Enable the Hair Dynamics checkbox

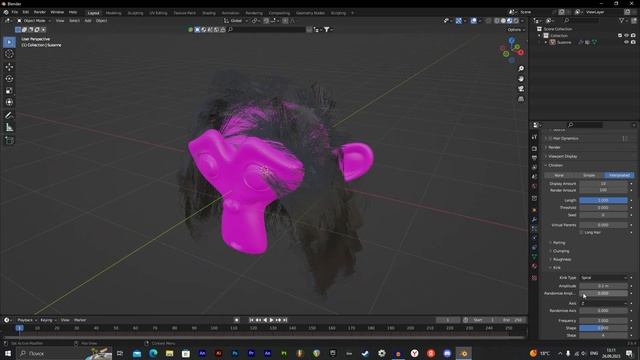(550, 139)
